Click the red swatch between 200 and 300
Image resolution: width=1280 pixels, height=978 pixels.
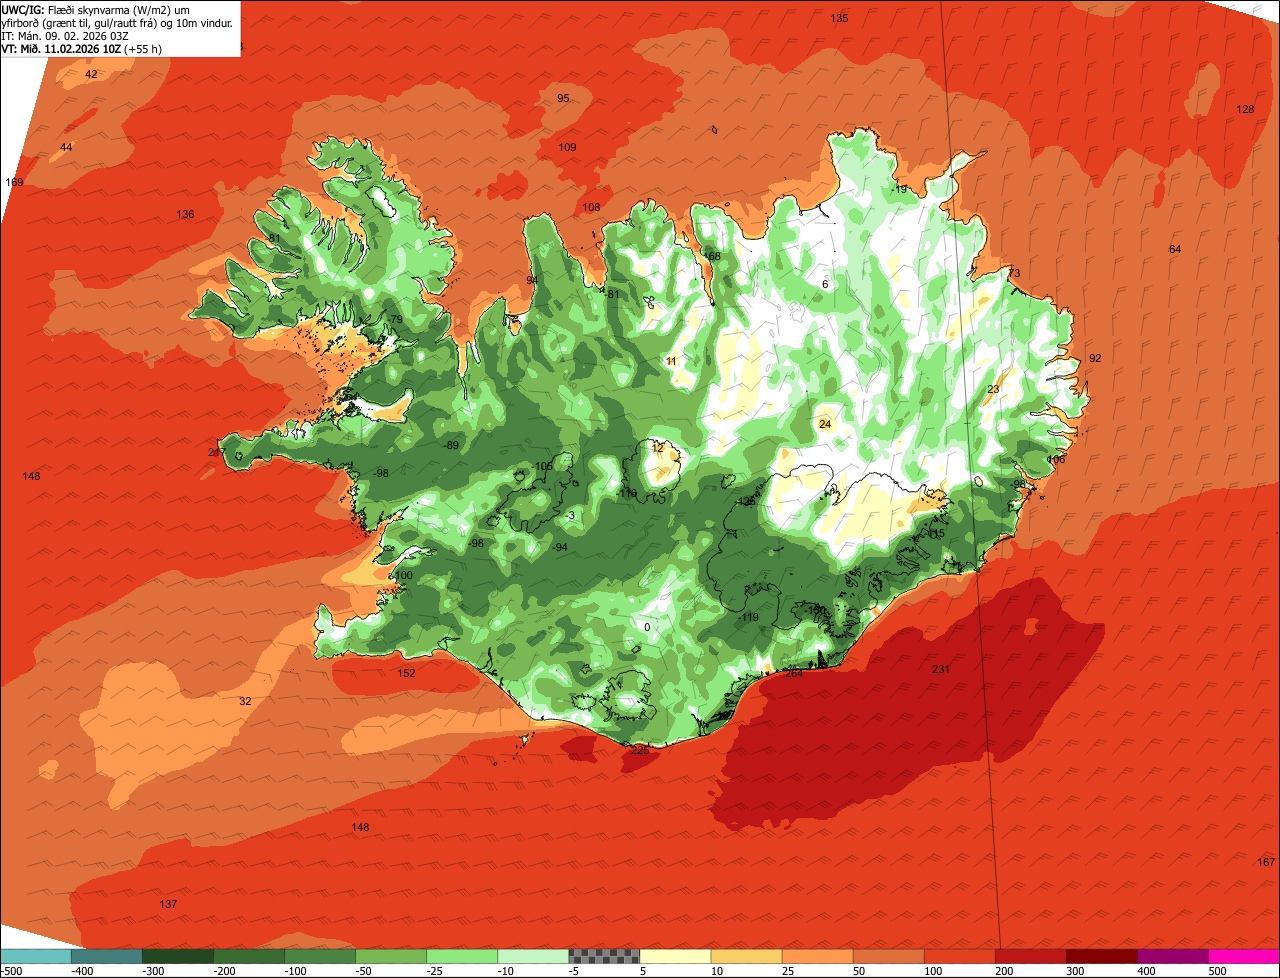pyautogui.click(x=1030, y=956)
